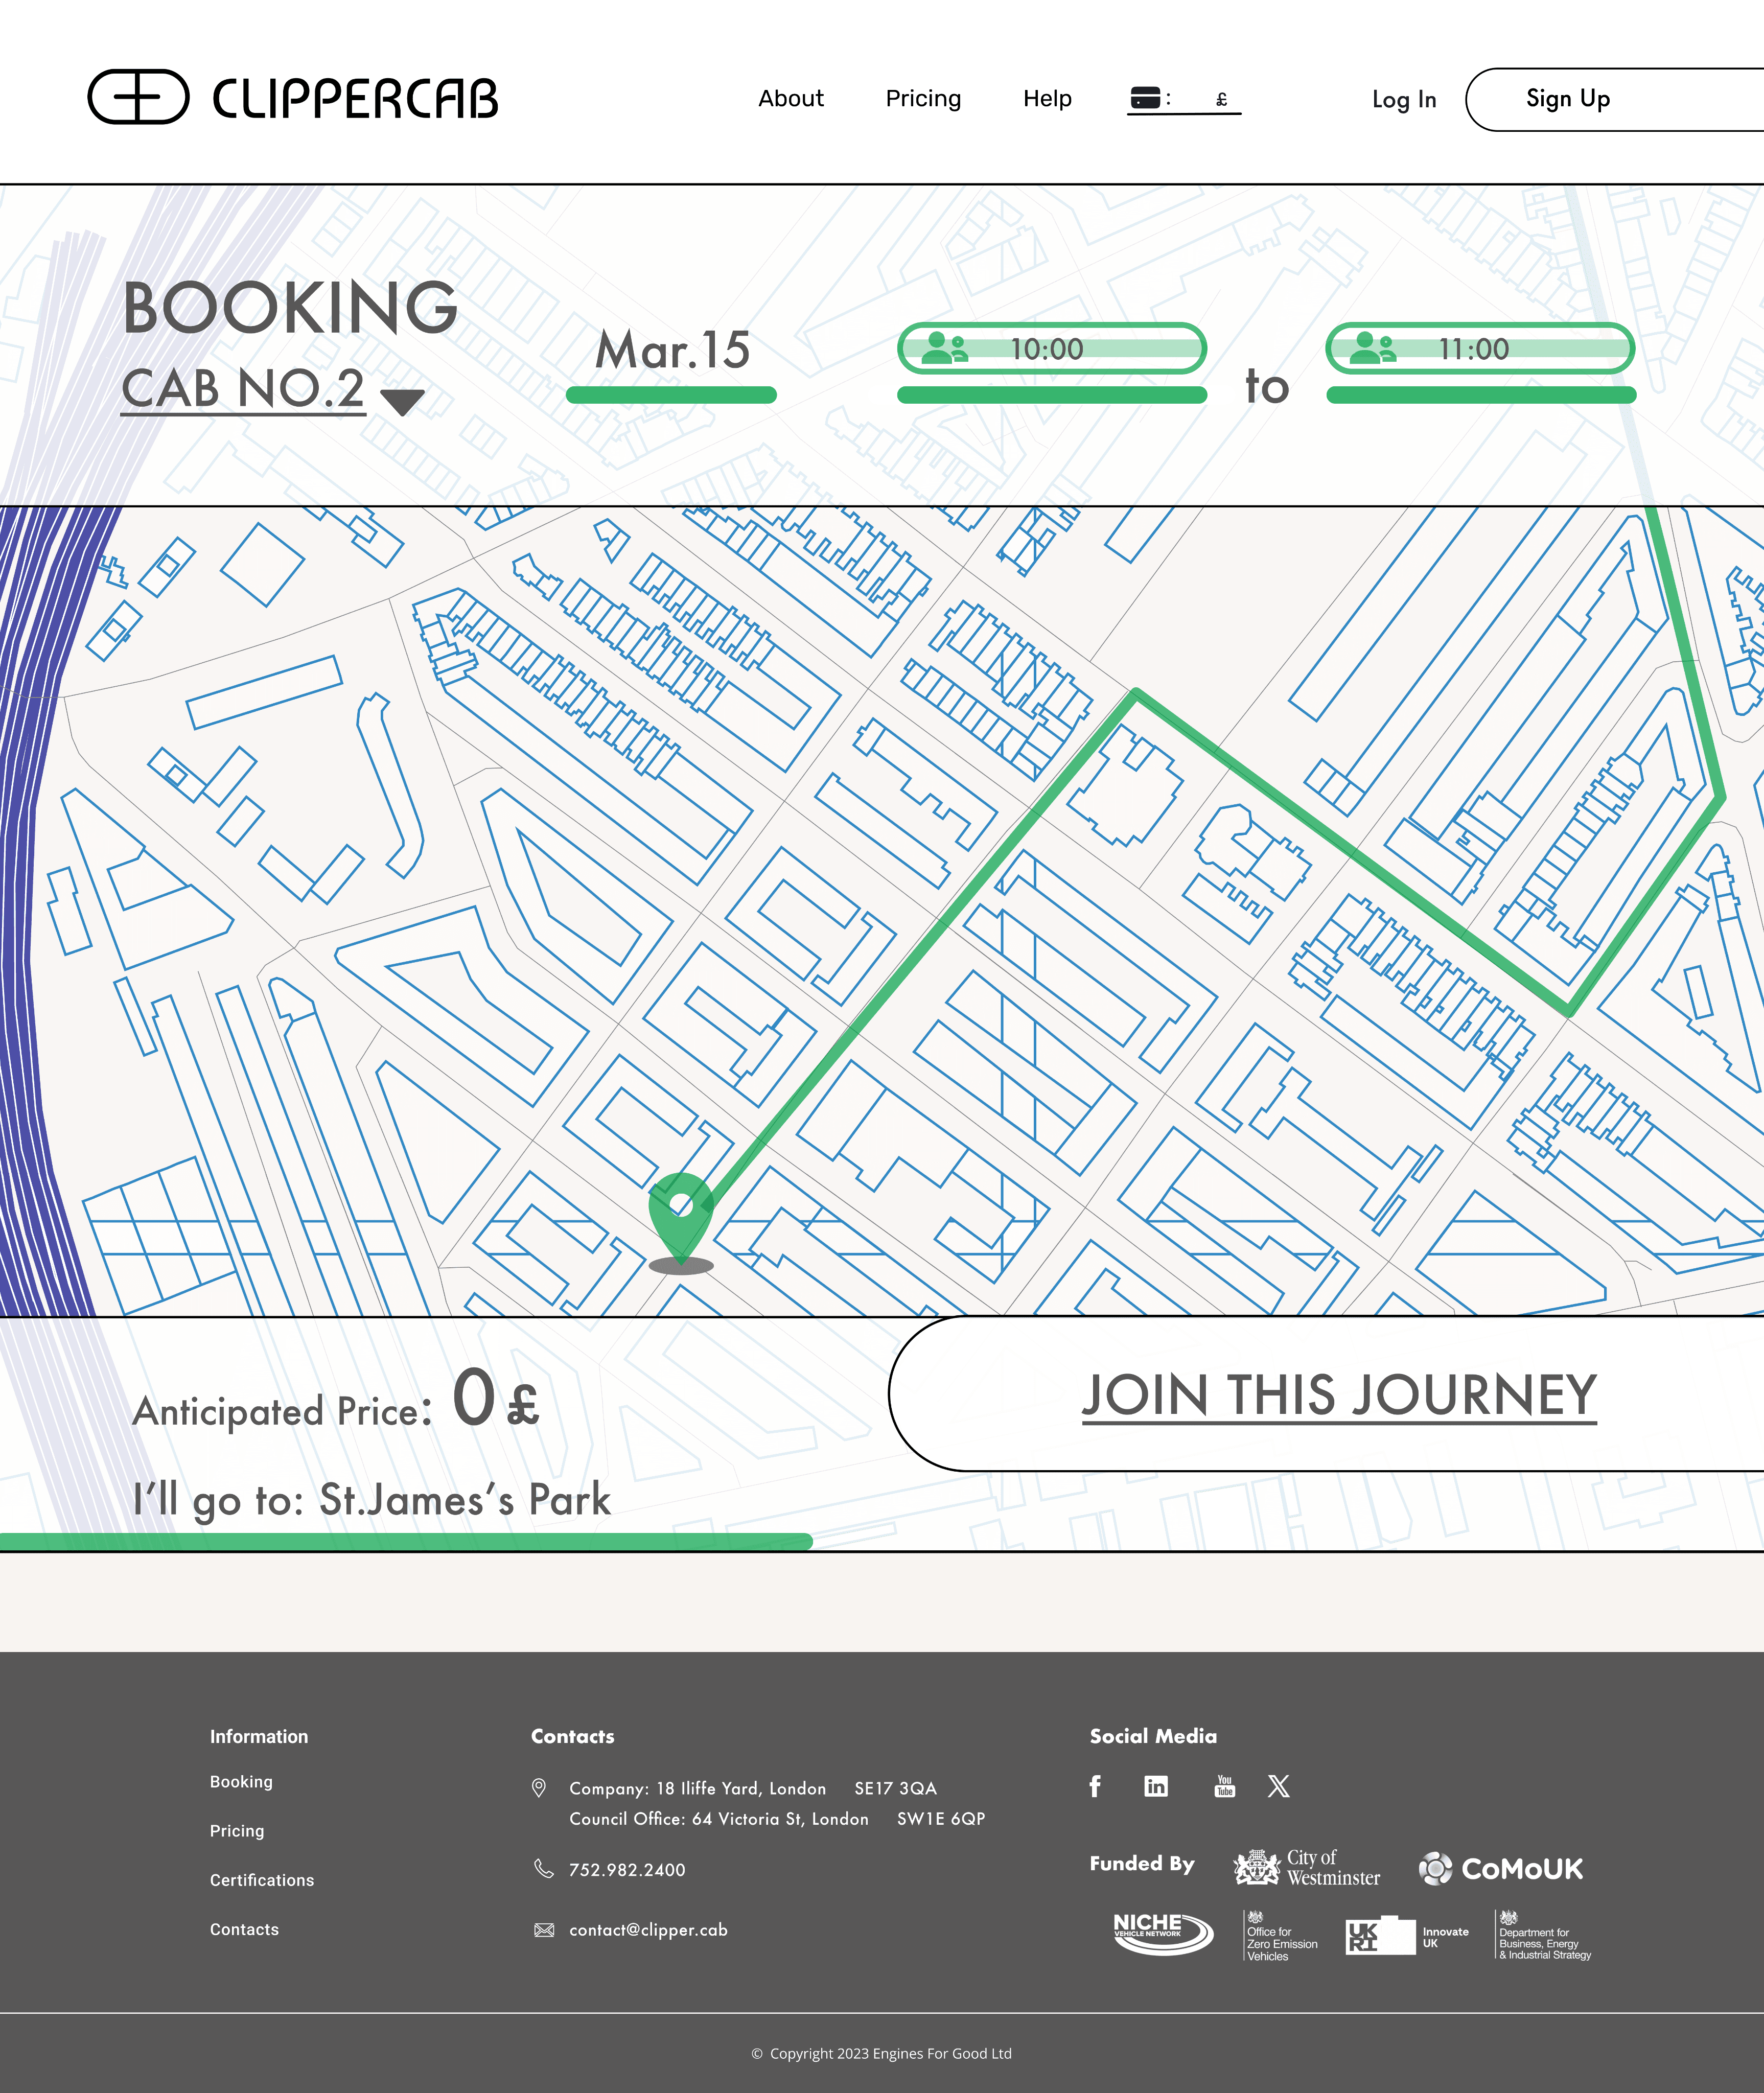Click the address map-pin icon in the footer
This screenshot has width=1764, height=2093.
click(x=539, y=1788)
